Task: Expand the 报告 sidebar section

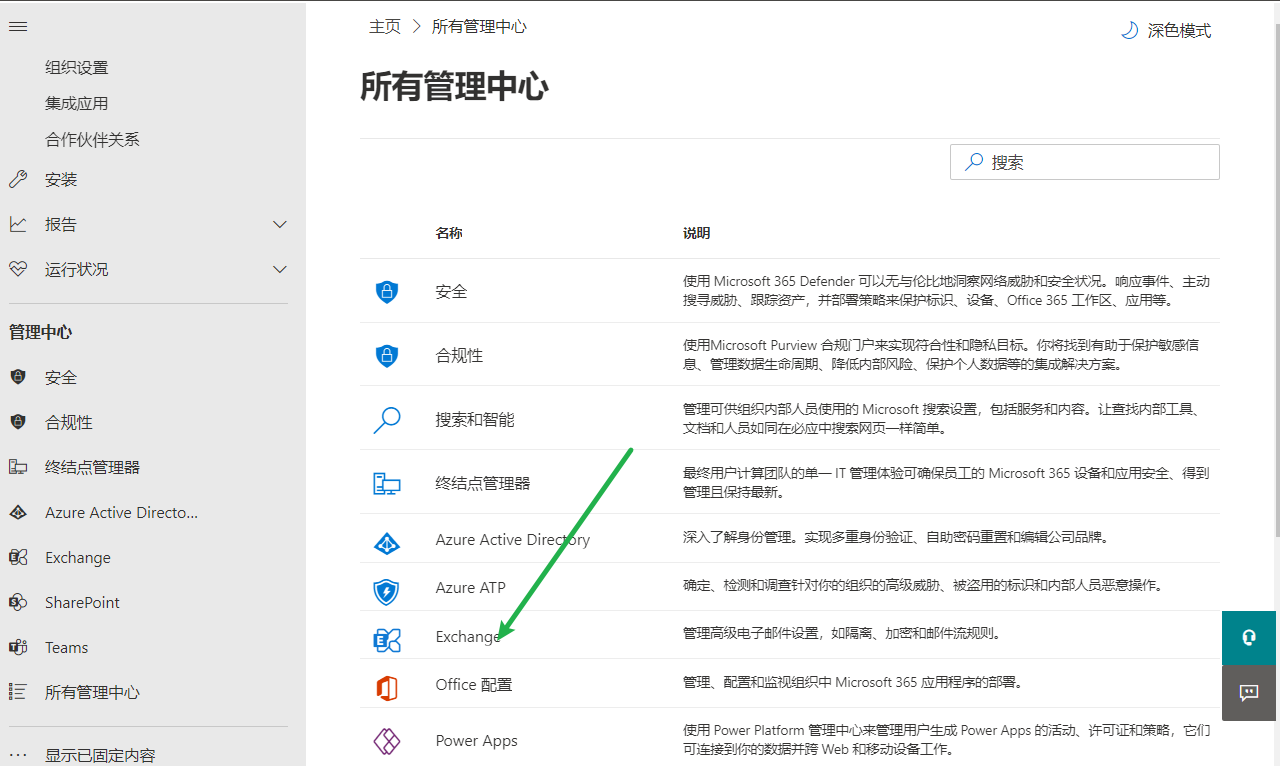Action: [280, 225]
